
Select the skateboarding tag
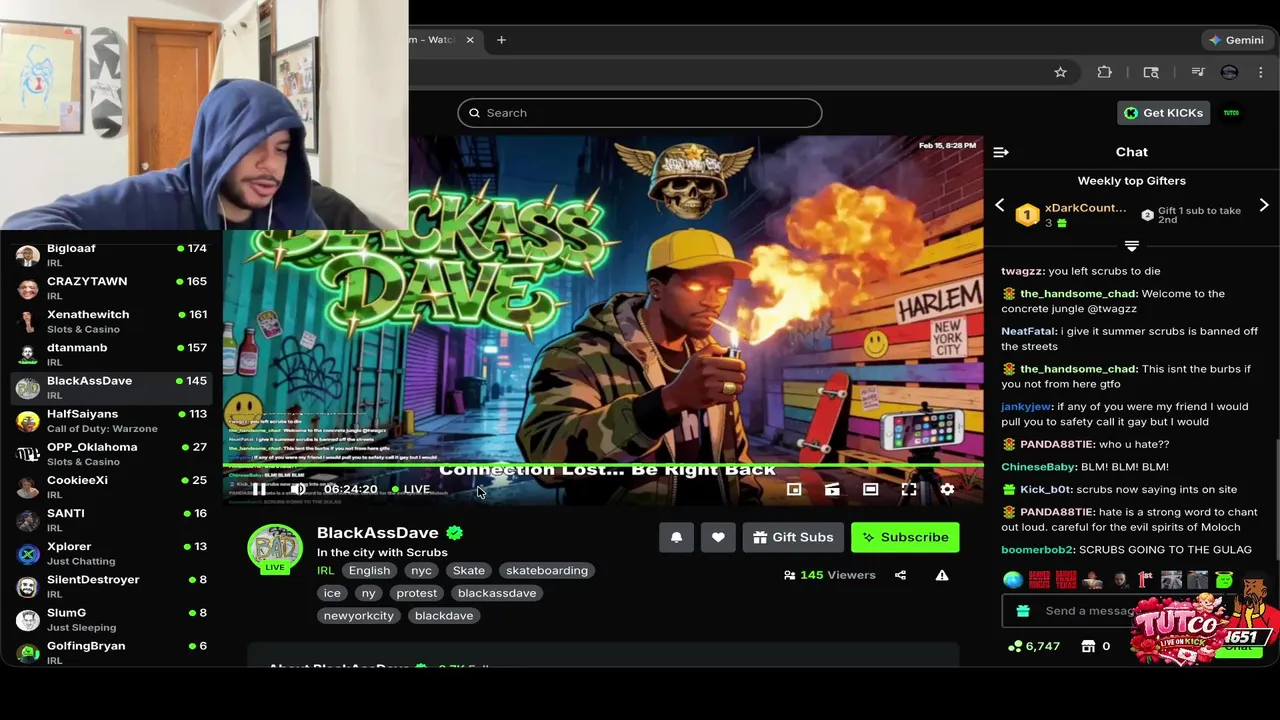click(x=547, y=570)
